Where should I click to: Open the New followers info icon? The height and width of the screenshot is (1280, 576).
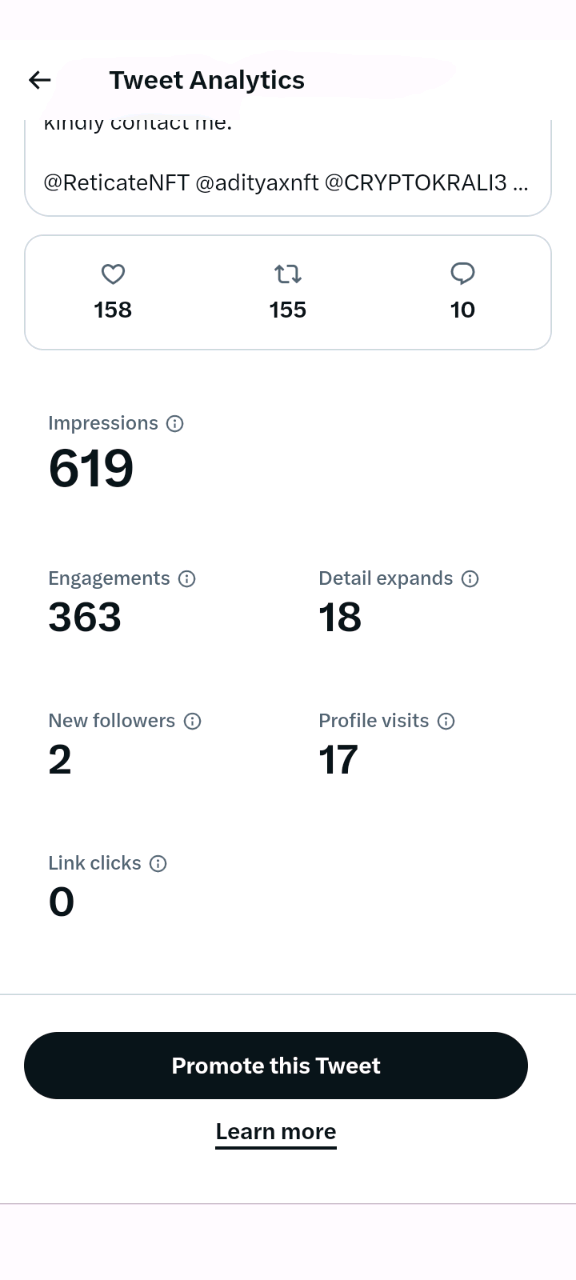193,721
